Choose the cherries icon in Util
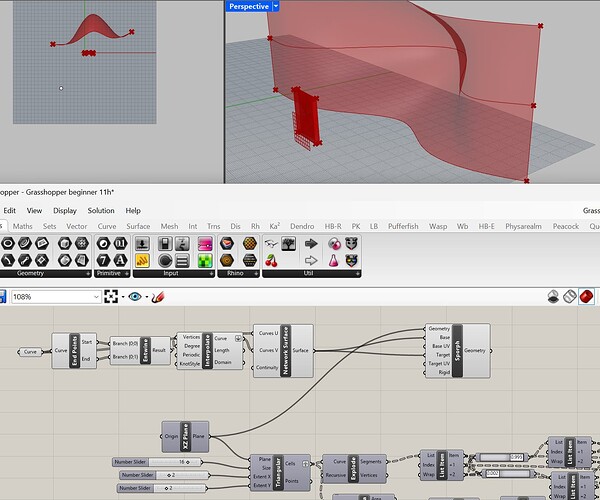 271,261
